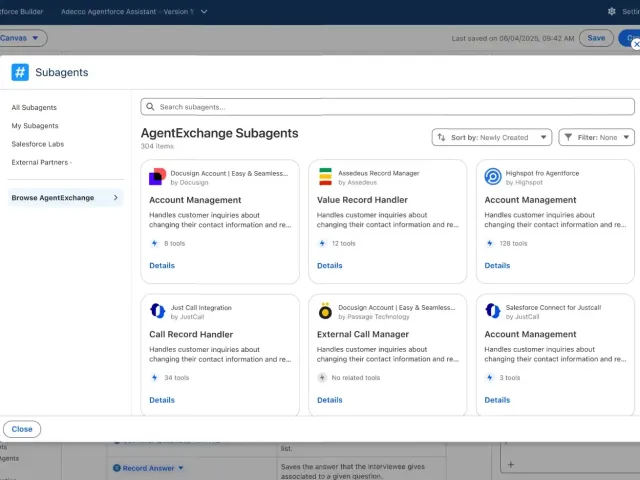Click the Highspot logo icon
Viewport: 640px width, 480px height.
(x=493, y=177)
